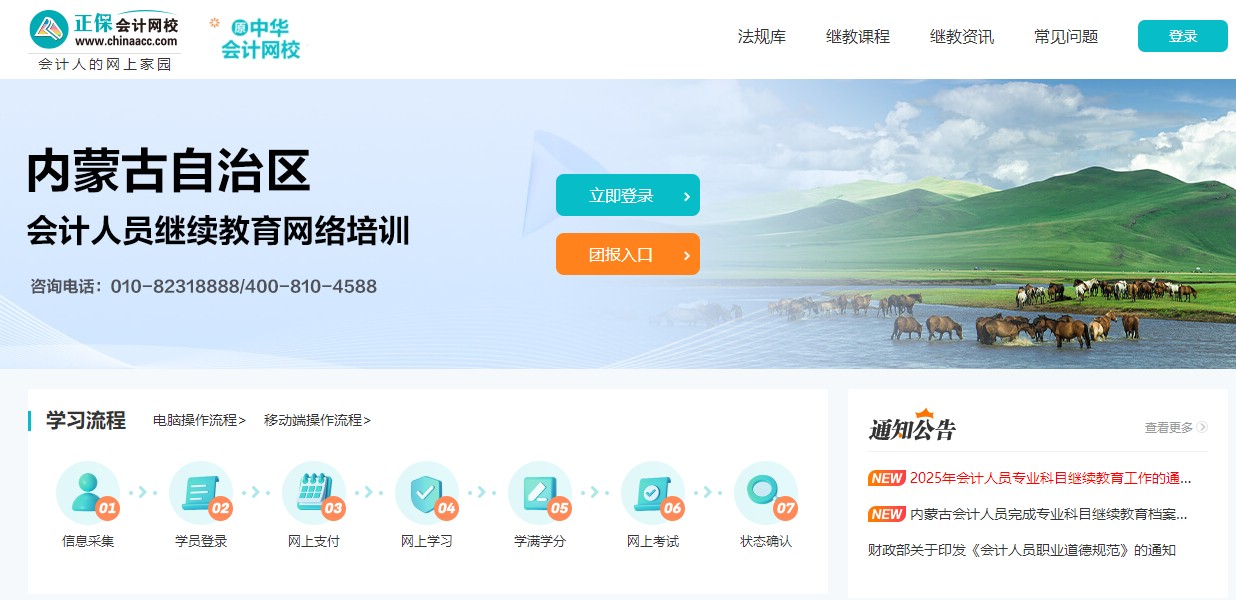The height and width of the screenshot is (600, 1236).
Task: Click the 查看更多 link in notices
Action: coord(1169,427)
